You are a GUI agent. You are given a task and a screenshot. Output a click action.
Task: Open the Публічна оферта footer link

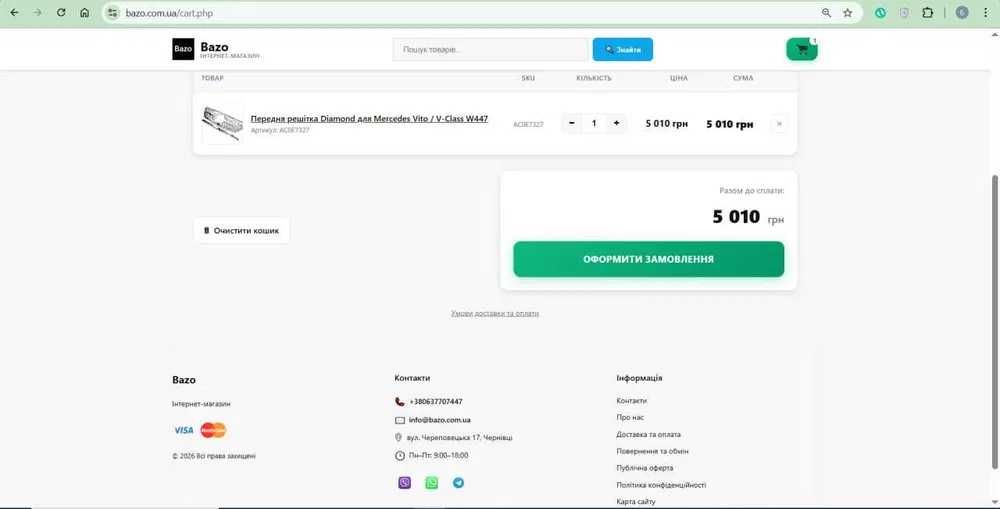[645, 468]
